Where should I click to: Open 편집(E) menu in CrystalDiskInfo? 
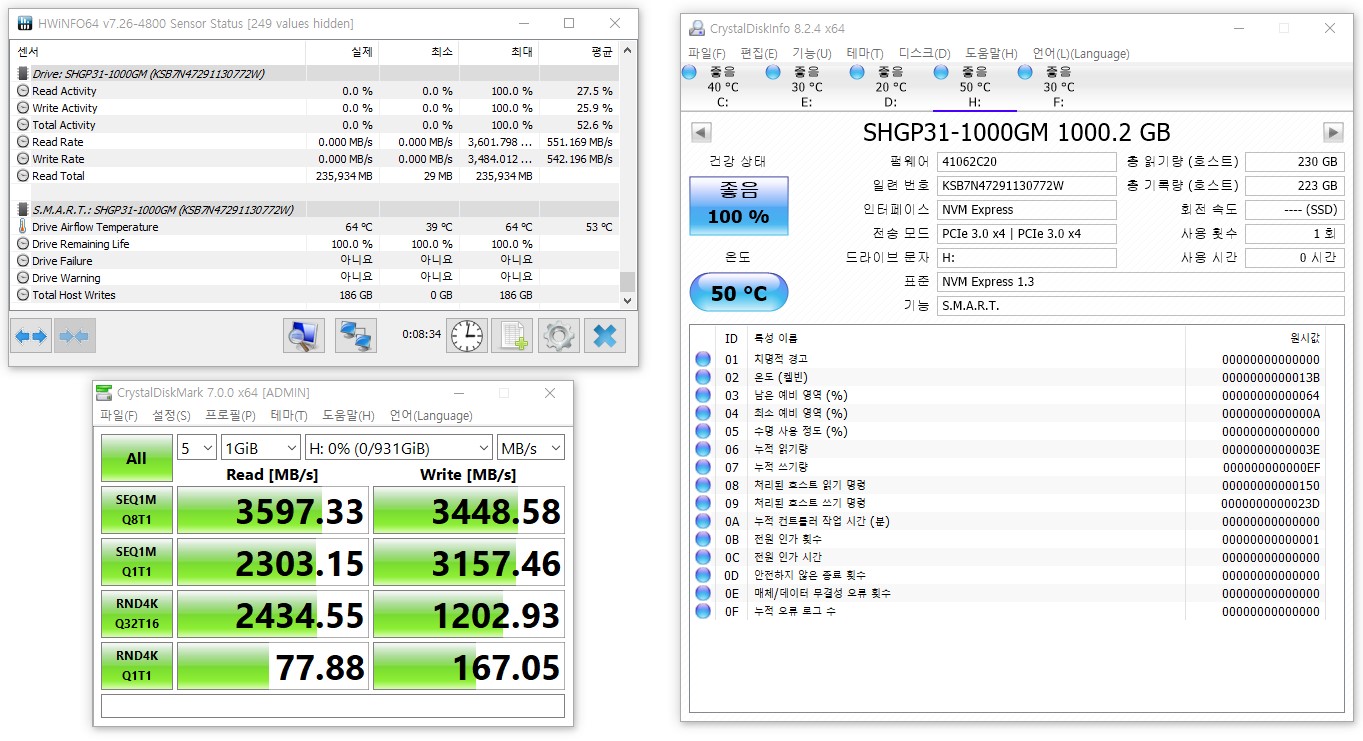(x=759, y=54)
